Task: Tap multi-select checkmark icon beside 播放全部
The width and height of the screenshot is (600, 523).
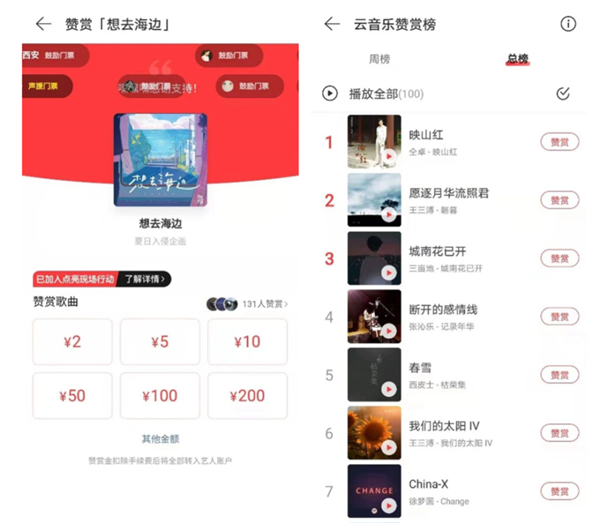Action: [x=563, y=93]
